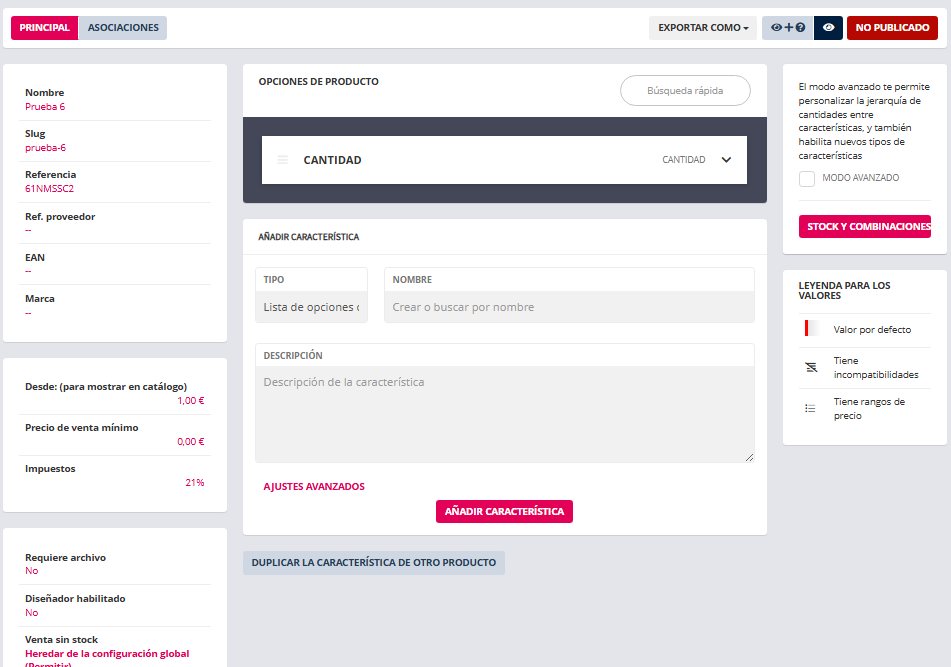Click the eye preview icon button

click(x=828, y=28)
